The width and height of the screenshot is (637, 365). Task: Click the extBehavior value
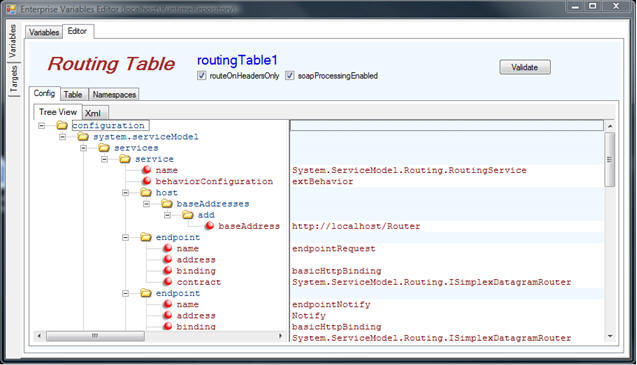click(x=323, y=181)
